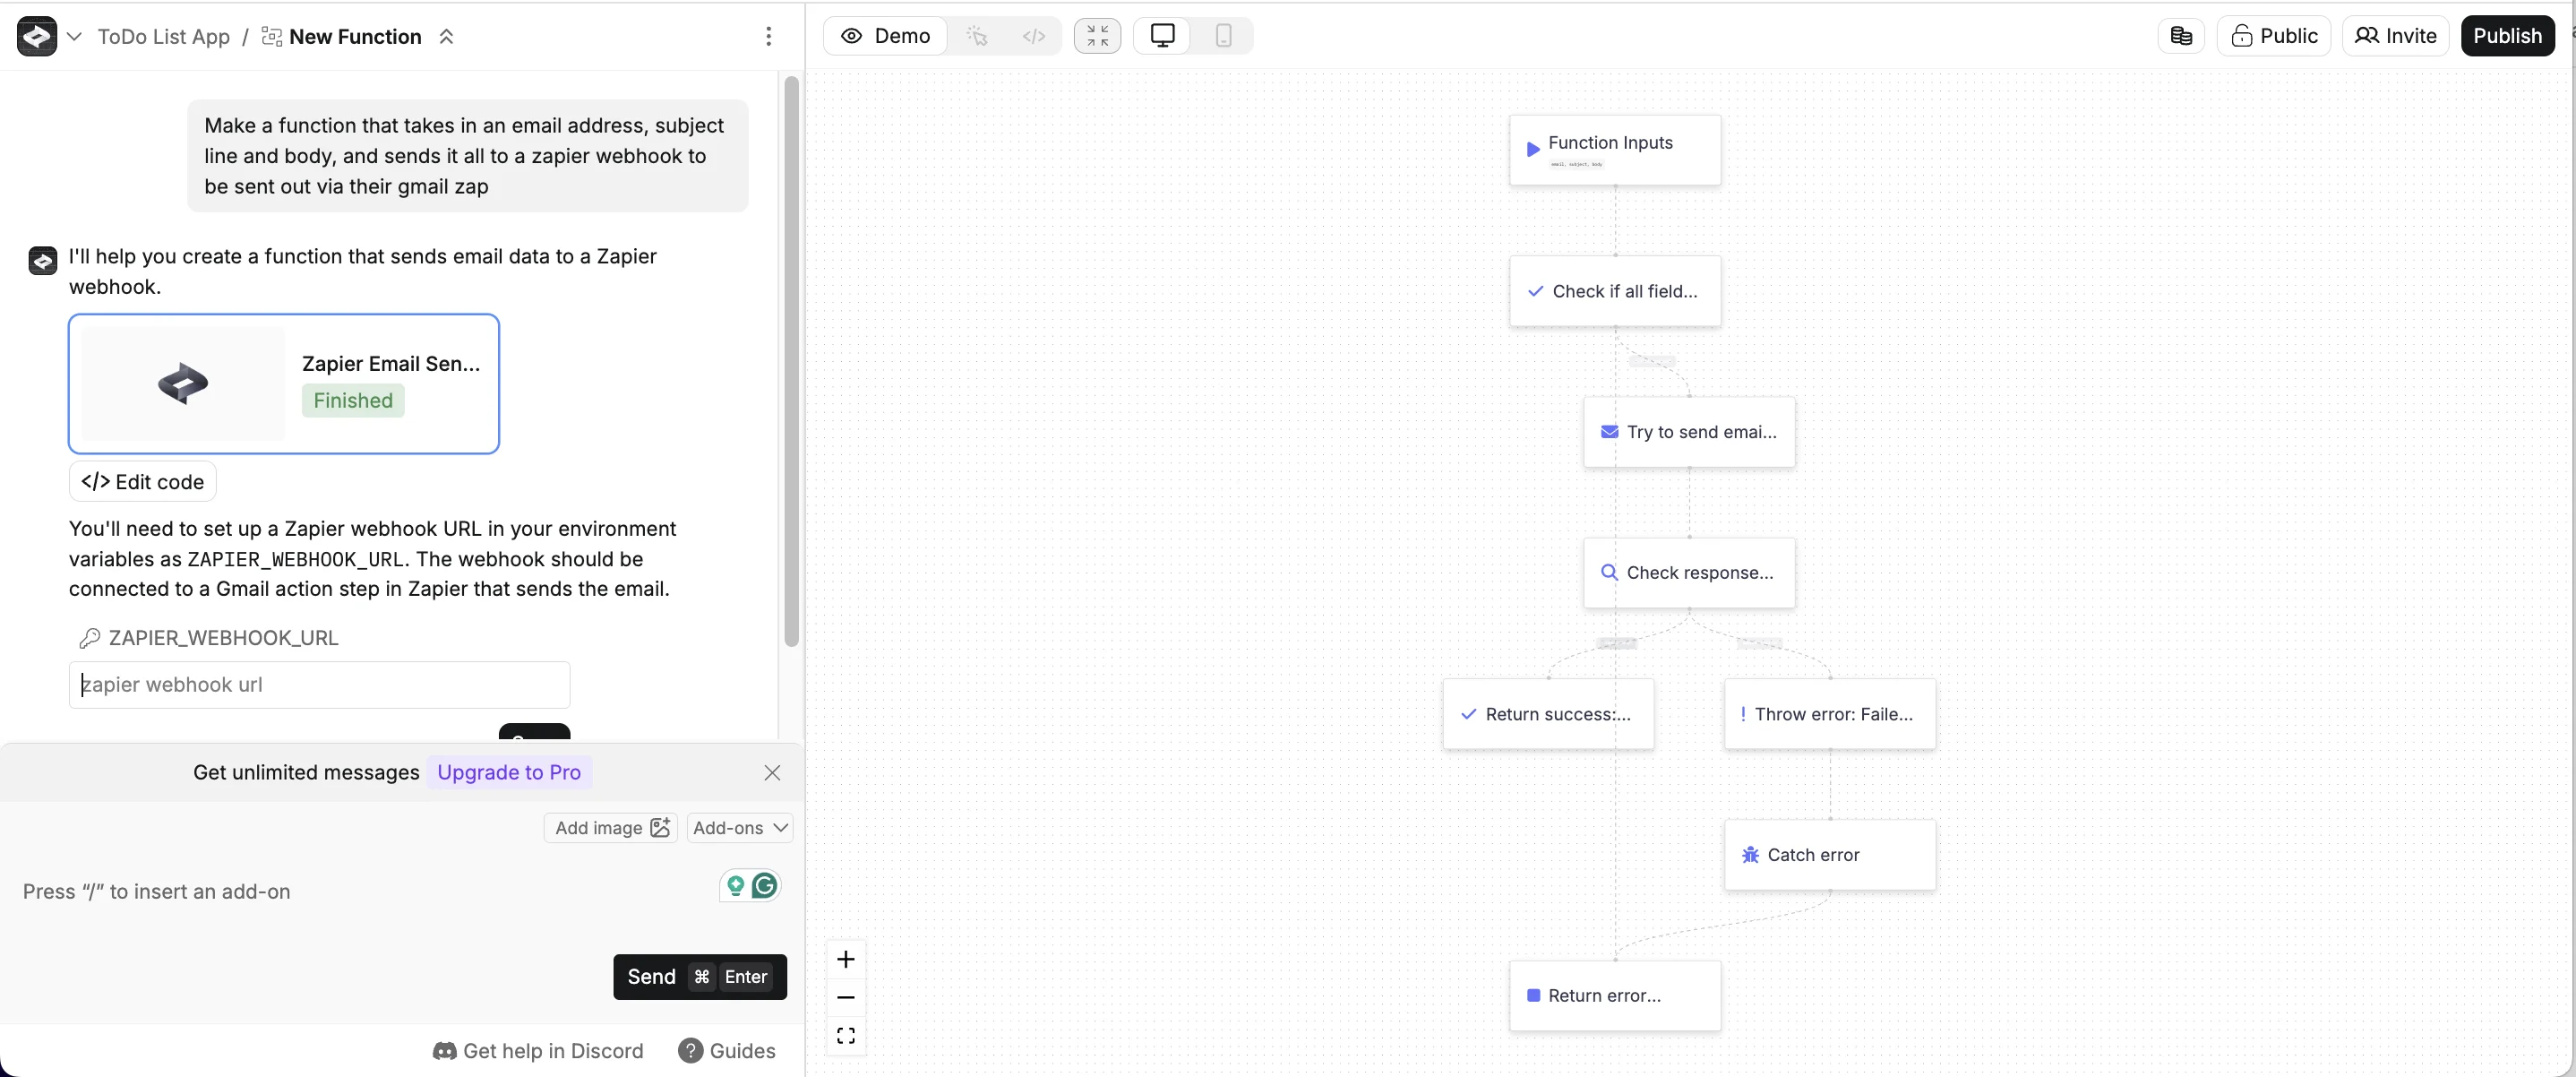Select the Demo tab
2576x1077 pixels.
click(885, 36)
